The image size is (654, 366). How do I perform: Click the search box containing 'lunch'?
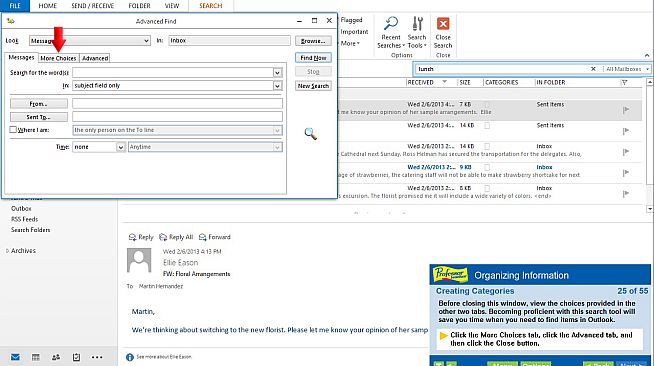503,69
